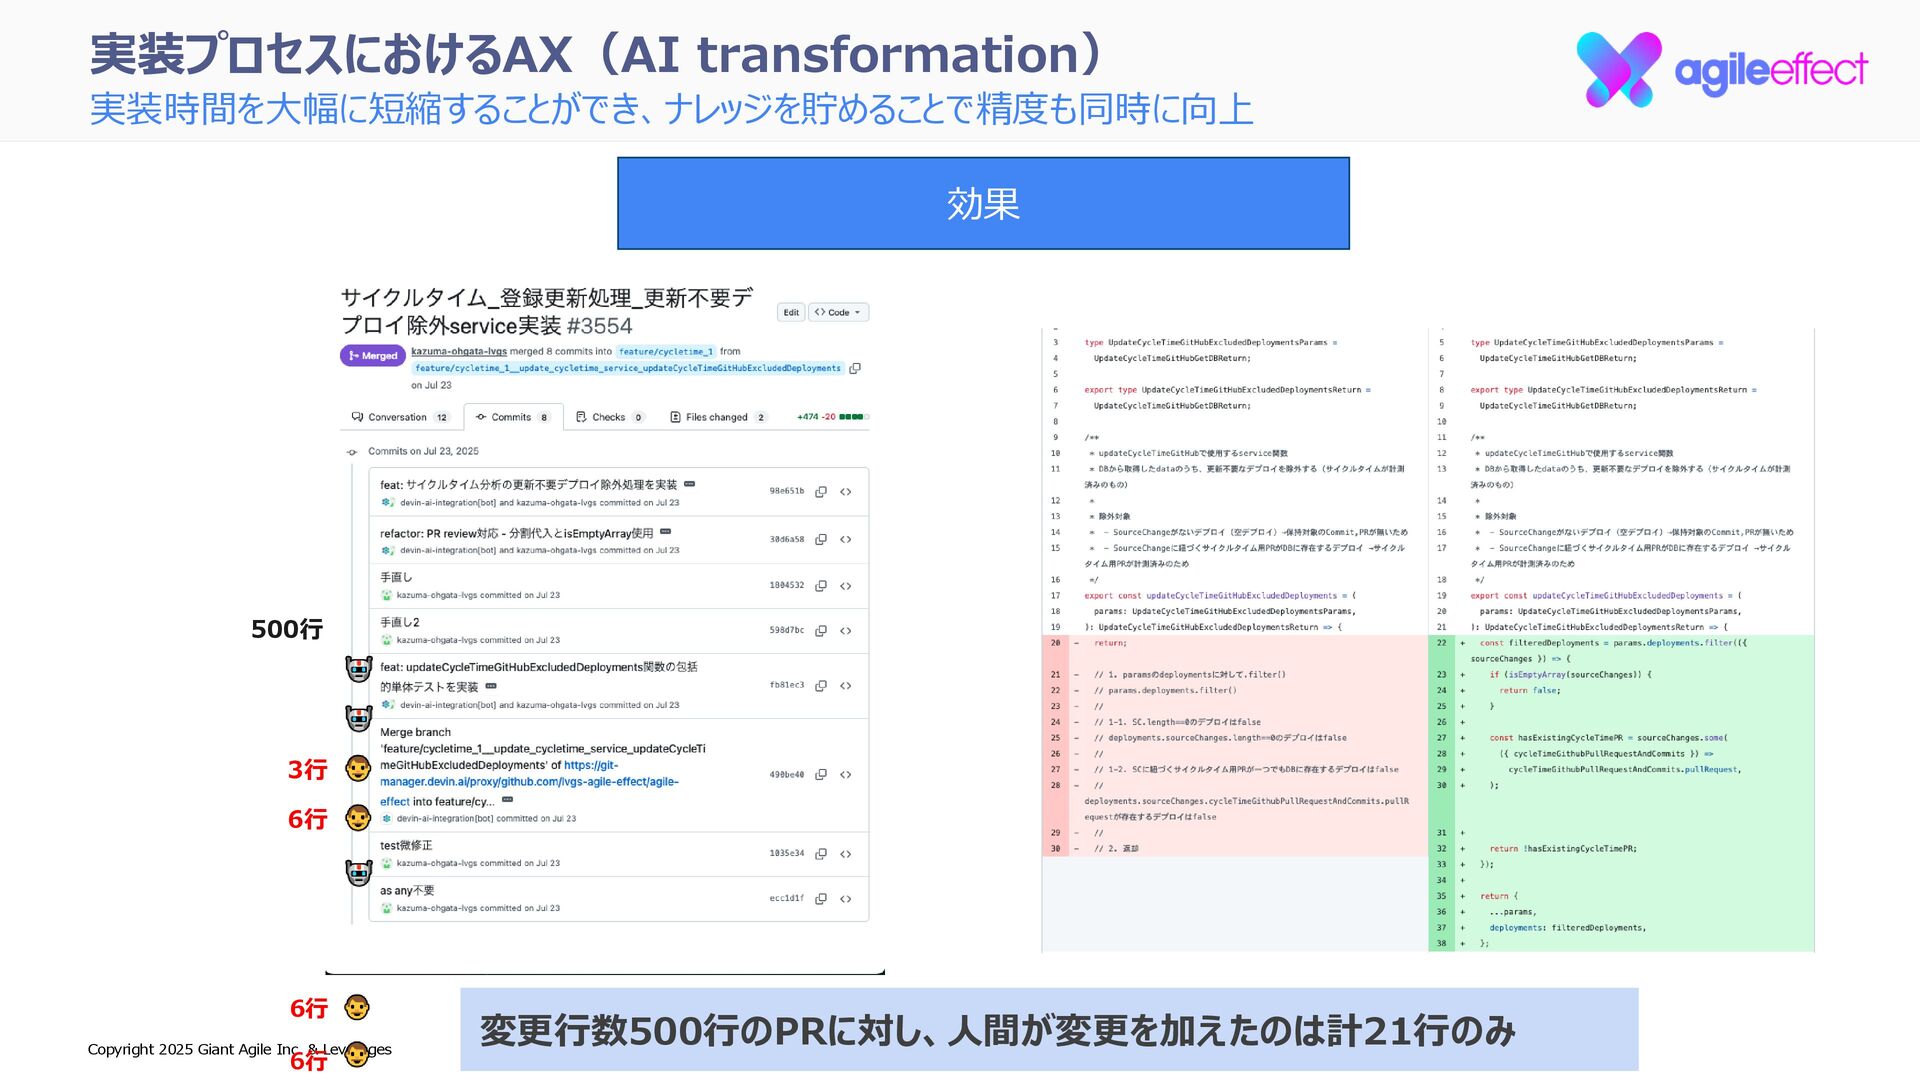
Task: Copy the branch name using the copy icon
Action: point(855,369)
